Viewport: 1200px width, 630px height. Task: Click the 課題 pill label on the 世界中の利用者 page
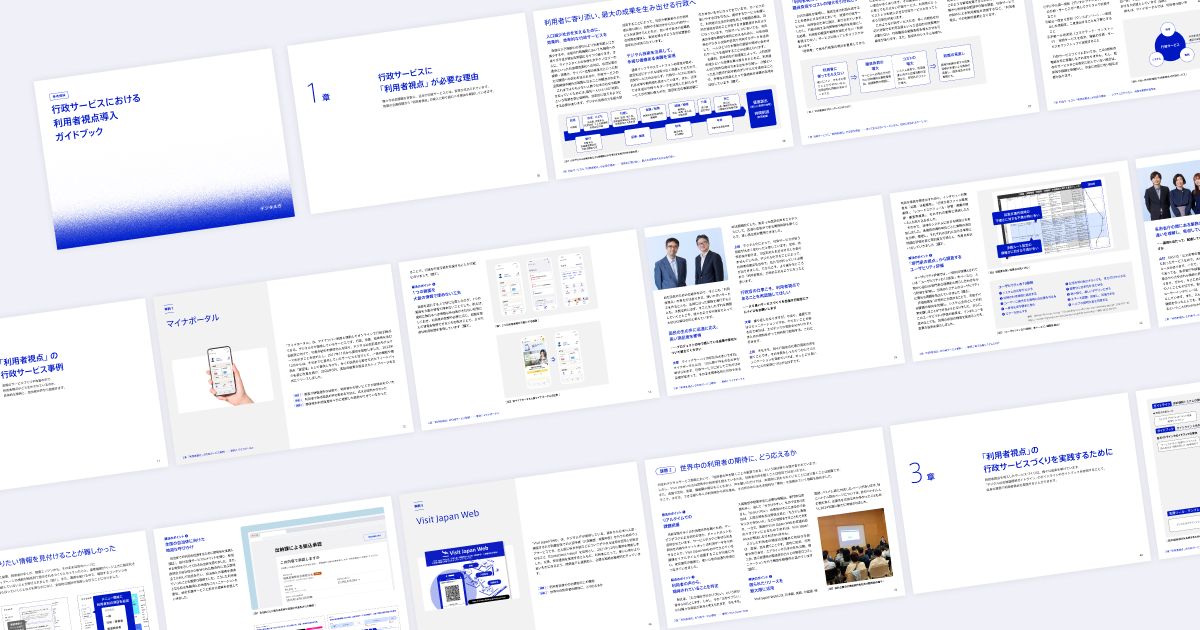664,469
